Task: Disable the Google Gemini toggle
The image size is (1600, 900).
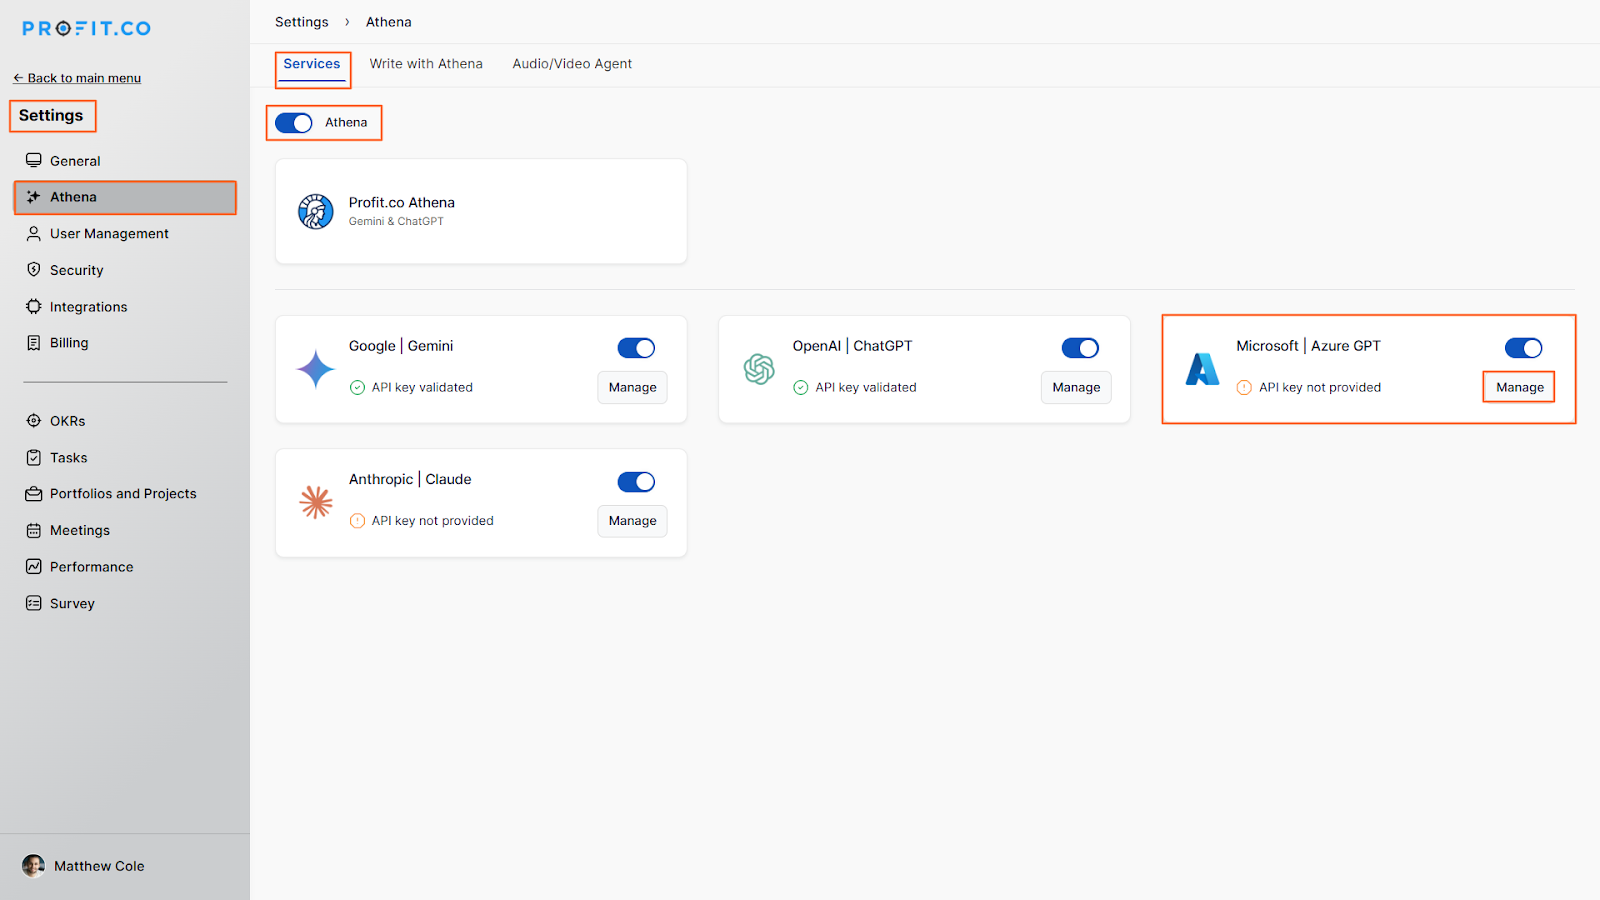Action: click(x=636, y=348)
